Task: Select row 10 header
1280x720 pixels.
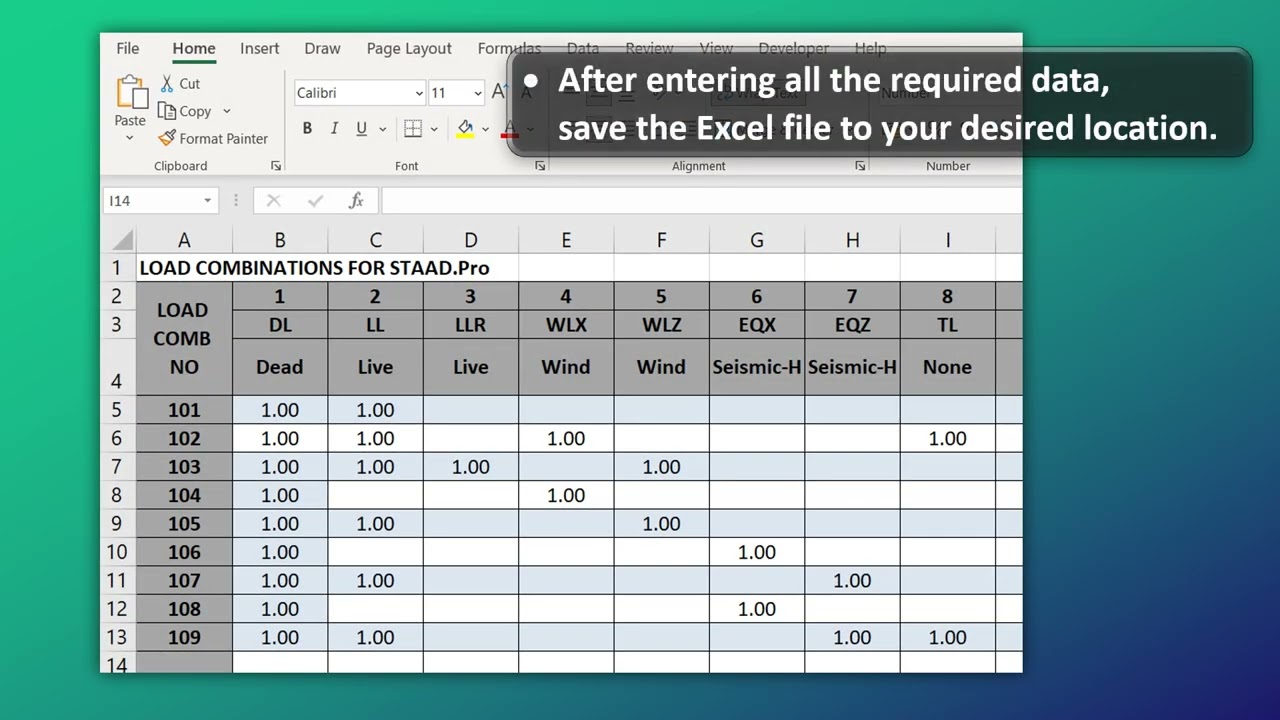Action: 118,552
